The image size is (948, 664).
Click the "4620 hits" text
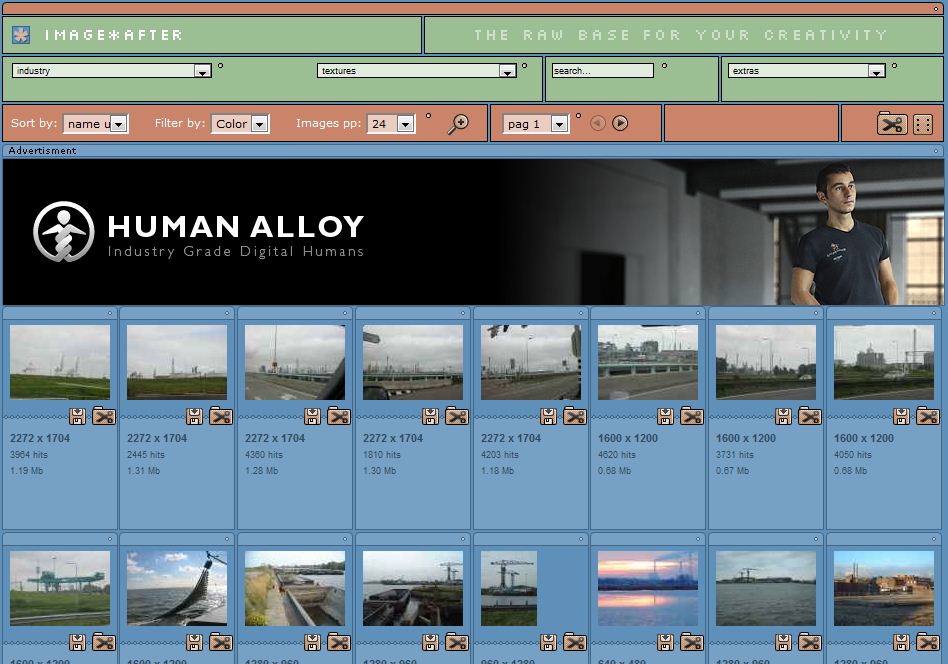pyautogui.click(x=617, y=455)
